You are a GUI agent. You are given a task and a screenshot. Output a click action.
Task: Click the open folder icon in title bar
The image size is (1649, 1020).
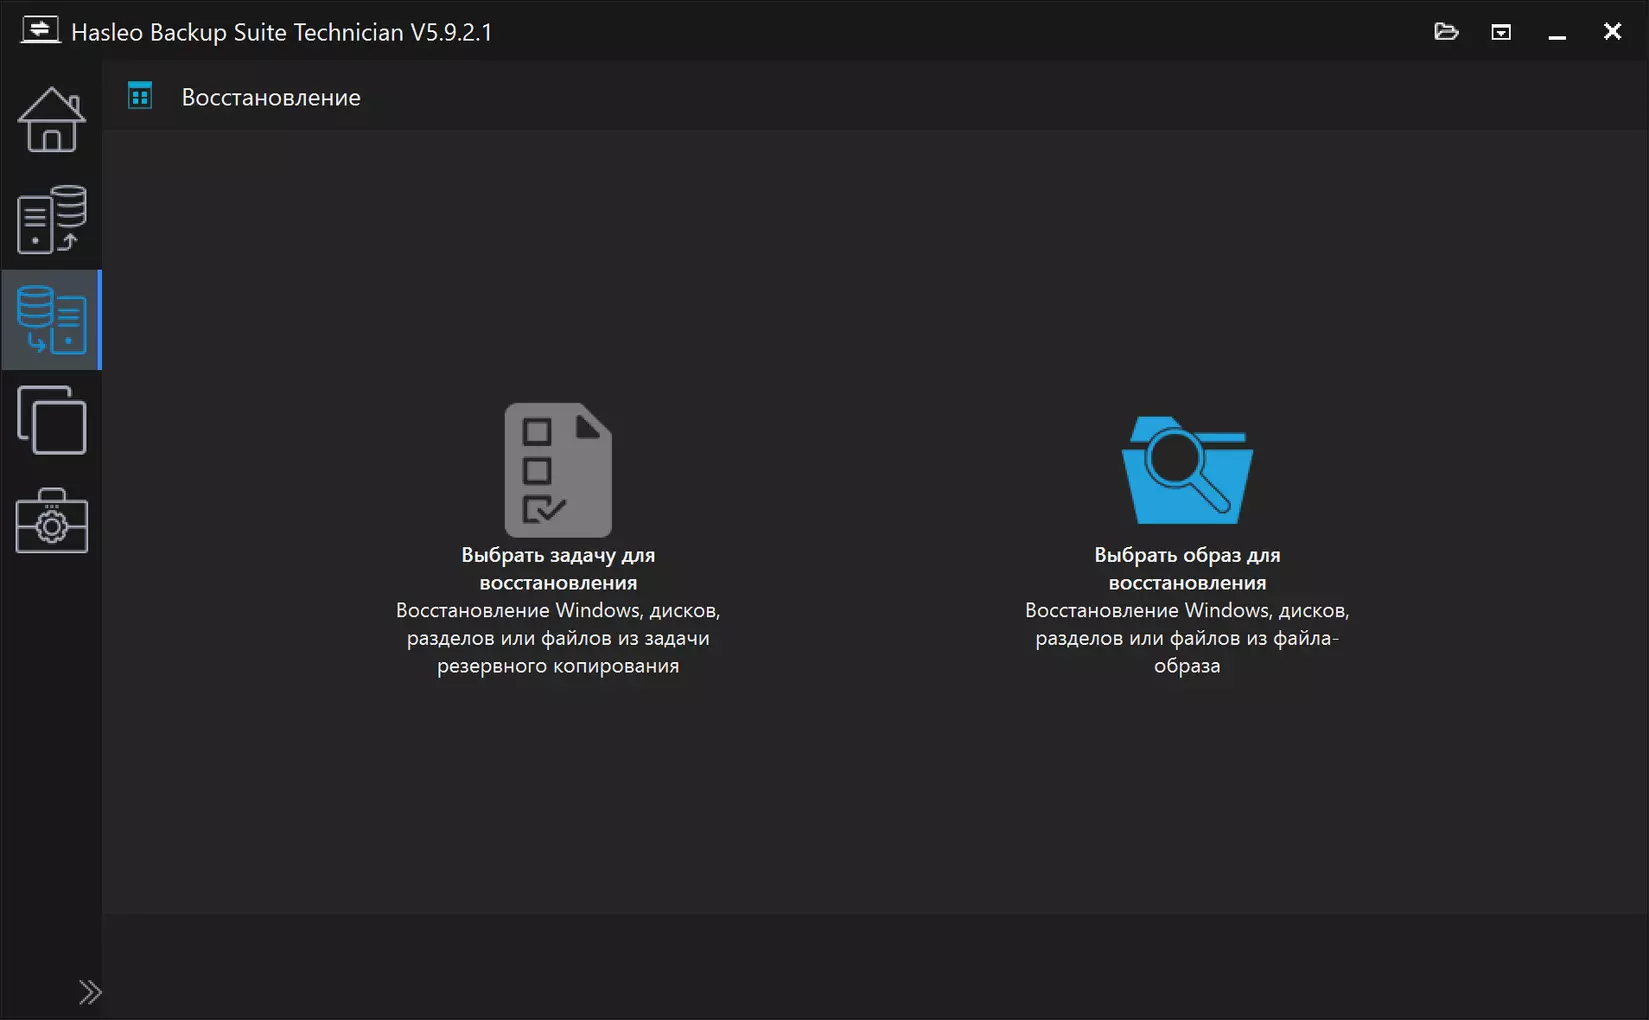[x=1446, y=32]
